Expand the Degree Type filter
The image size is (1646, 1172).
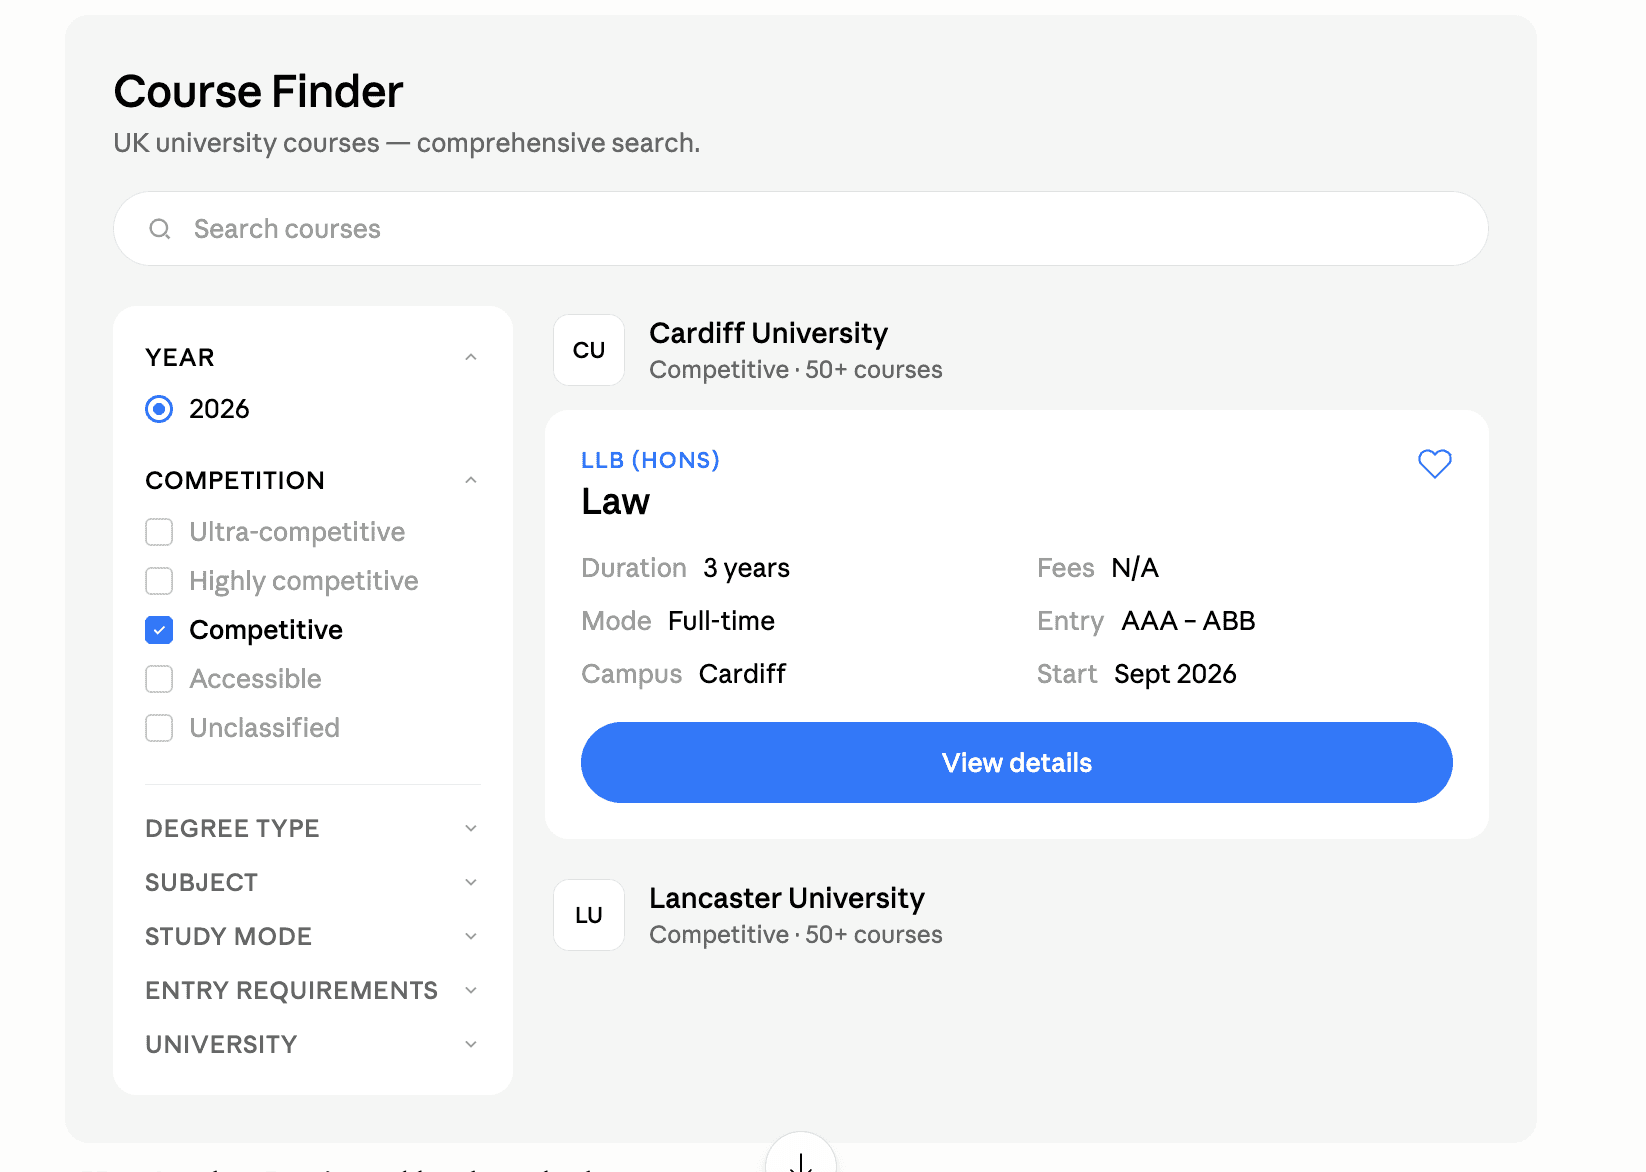(471, 829)
